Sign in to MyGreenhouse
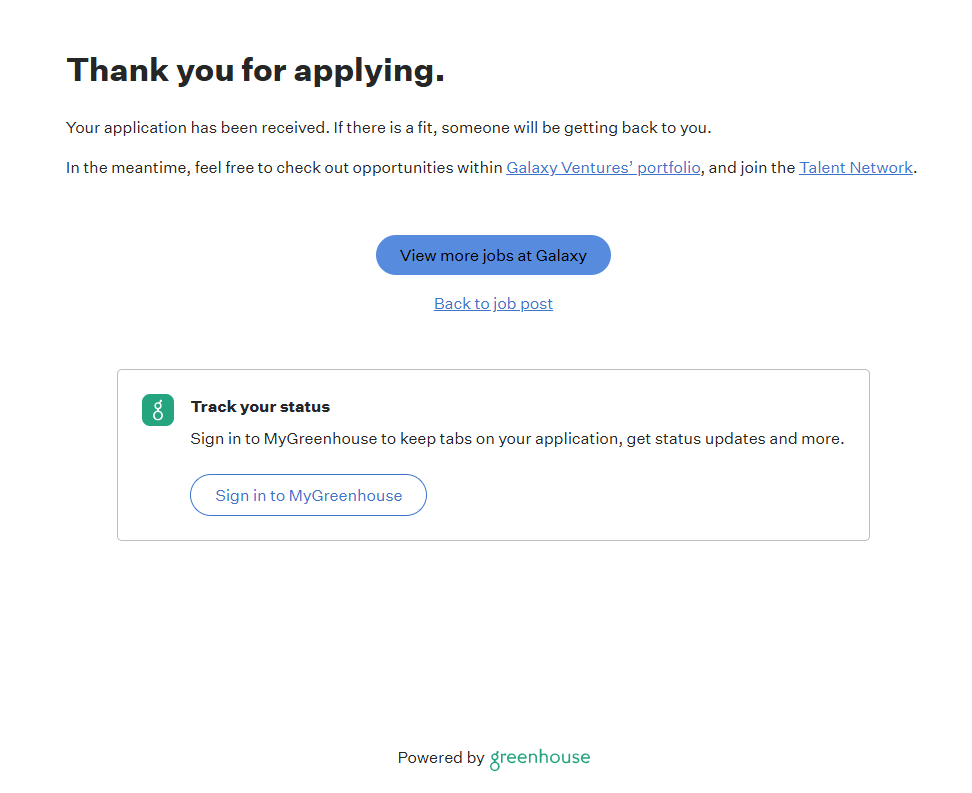This screenshot has height=793, width=972. (x=308, y=495)
